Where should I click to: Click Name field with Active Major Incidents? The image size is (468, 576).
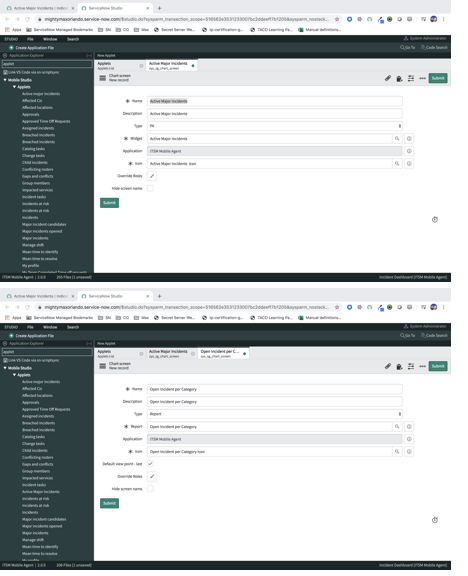[274, 101]
